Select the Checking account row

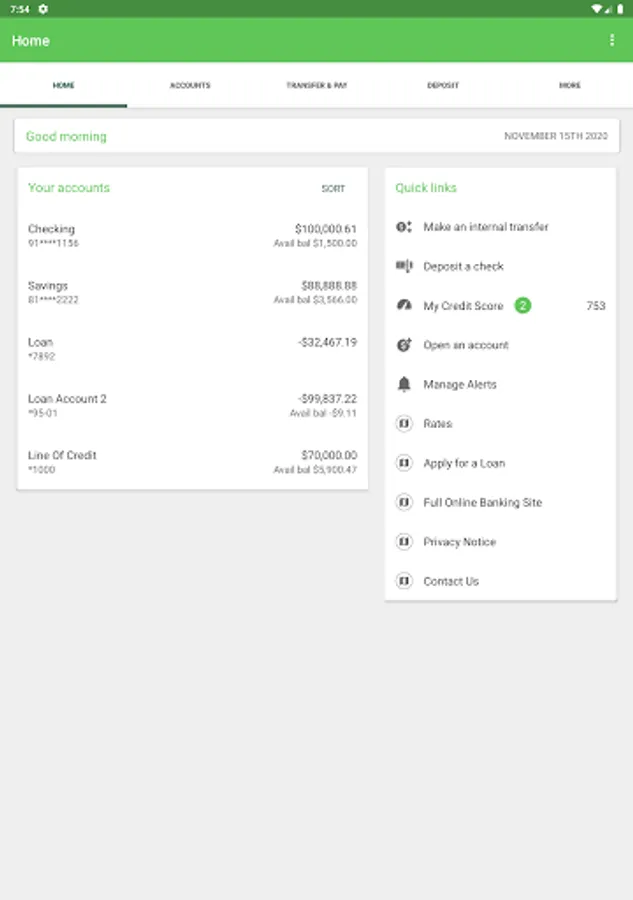point(192,235)
